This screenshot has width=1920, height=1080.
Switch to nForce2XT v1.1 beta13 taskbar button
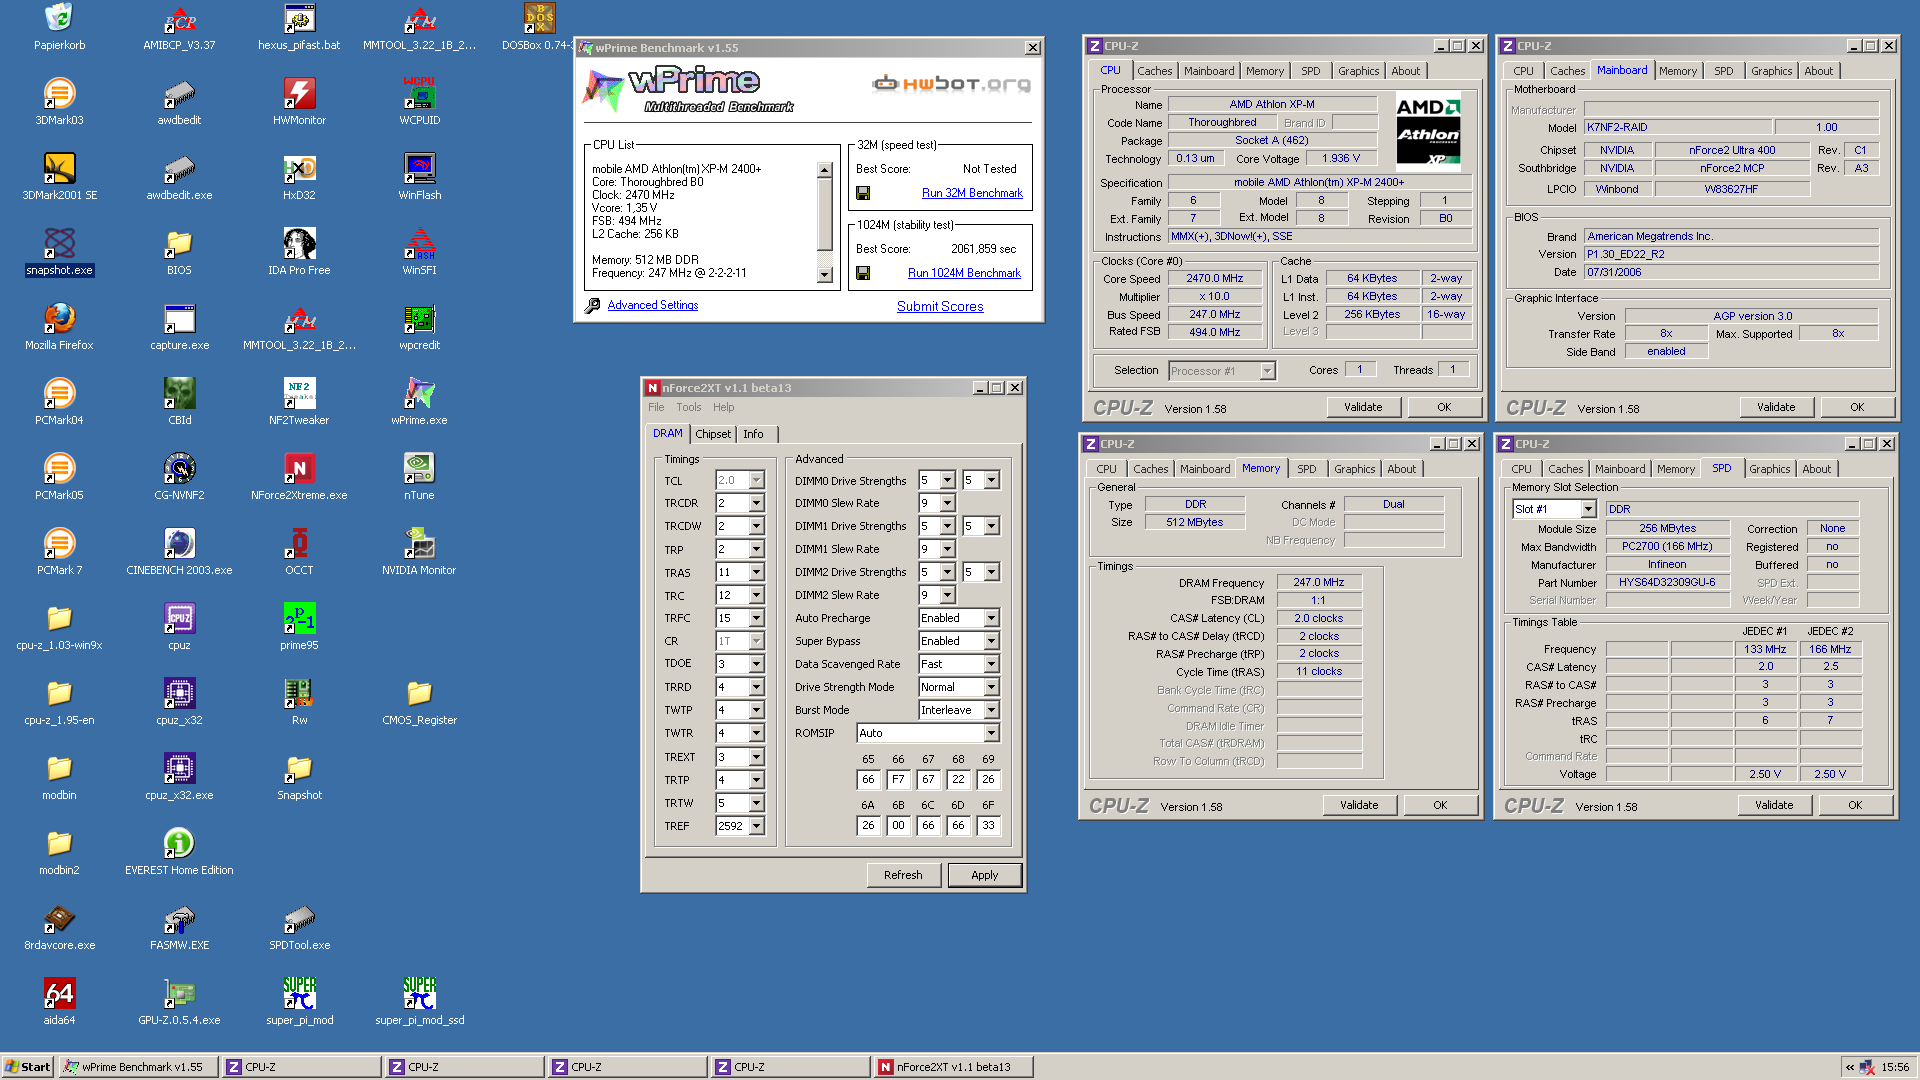952,1067
